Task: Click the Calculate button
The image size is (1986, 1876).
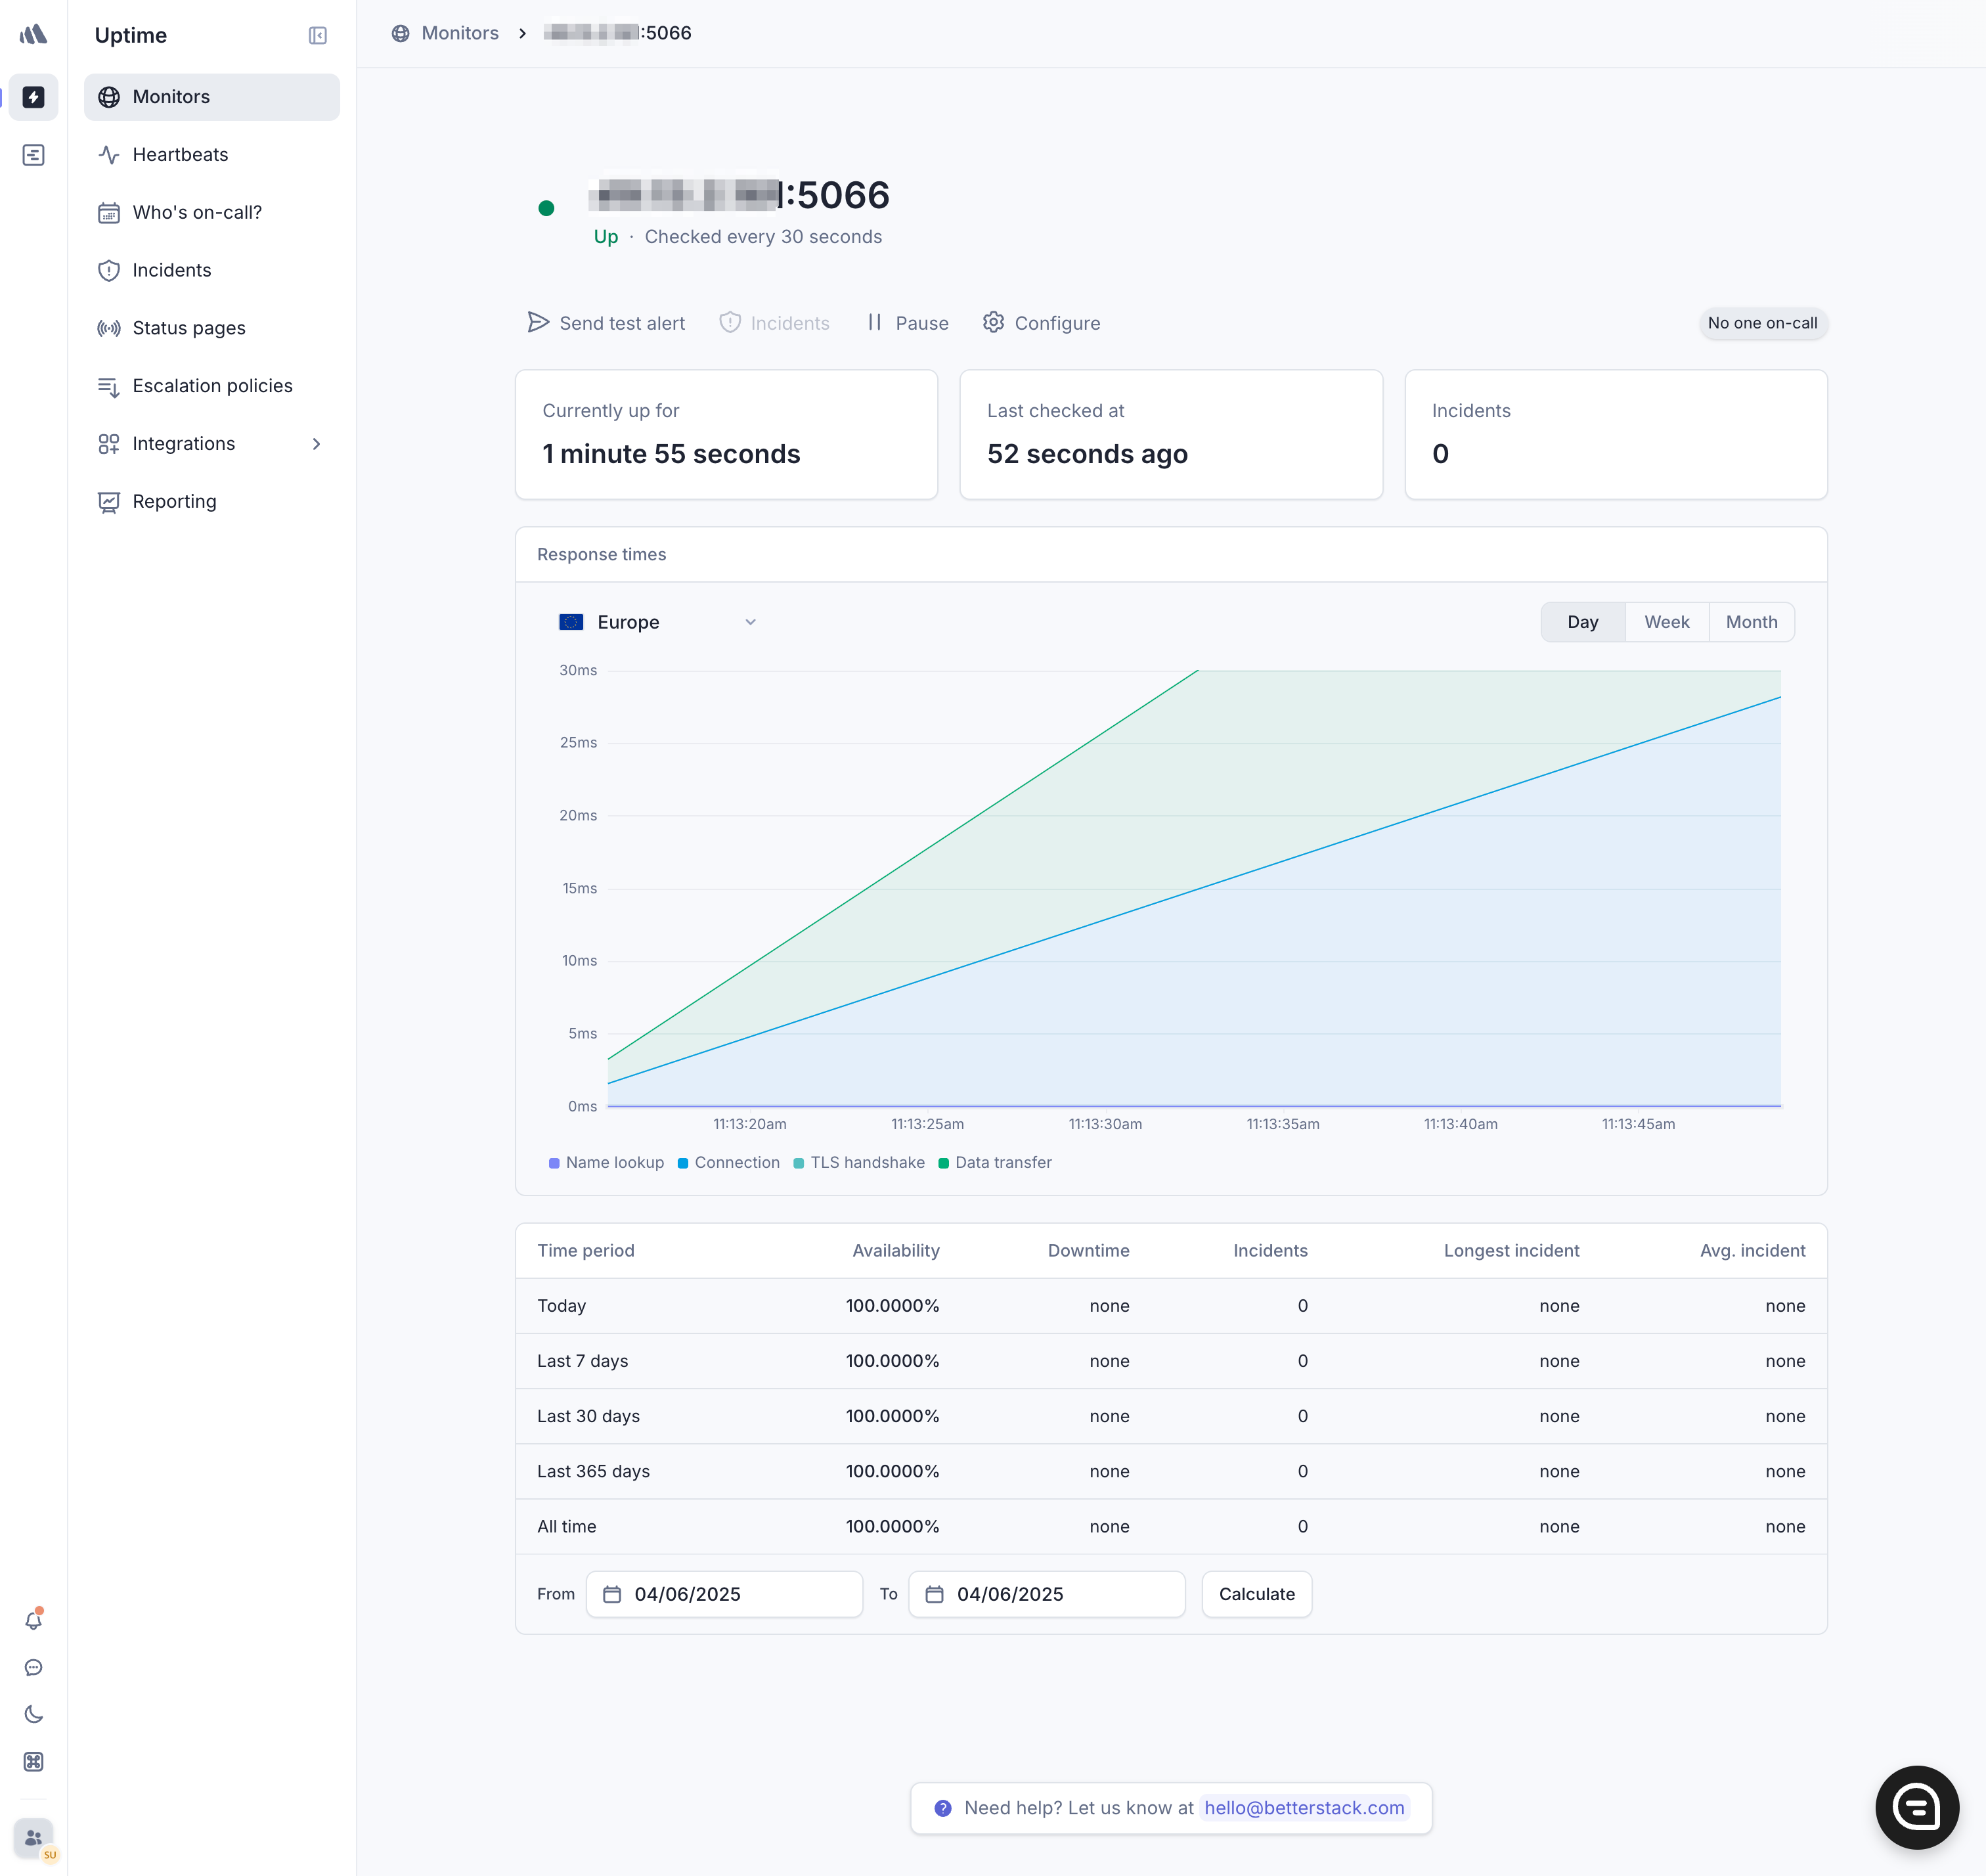Action: (x=1257, y=1594)
